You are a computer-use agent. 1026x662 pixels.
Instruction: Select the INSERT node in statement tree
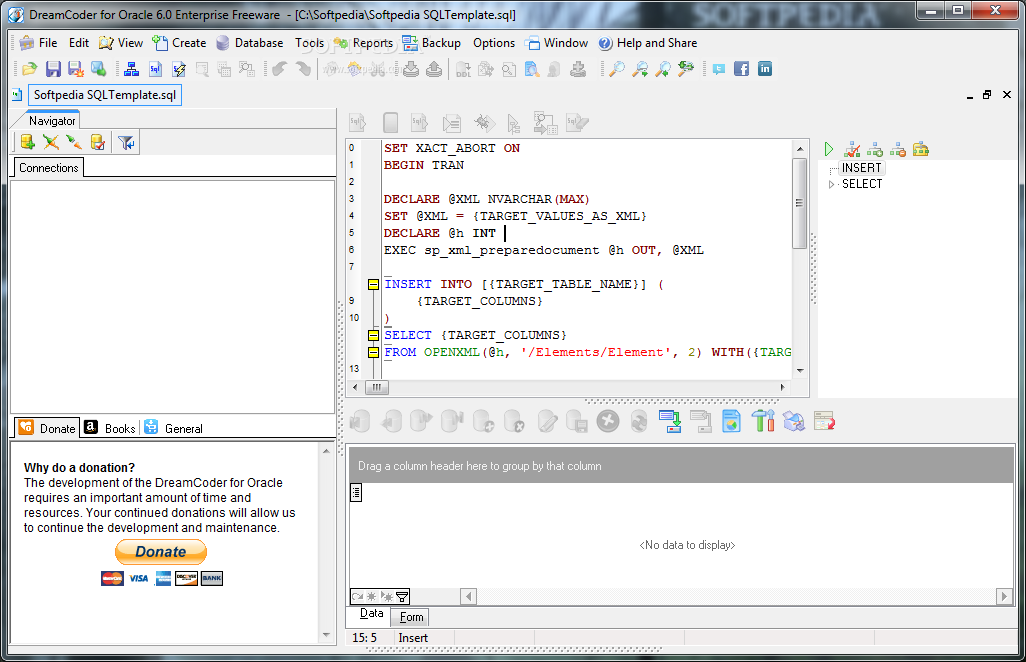tap(861, 167)
